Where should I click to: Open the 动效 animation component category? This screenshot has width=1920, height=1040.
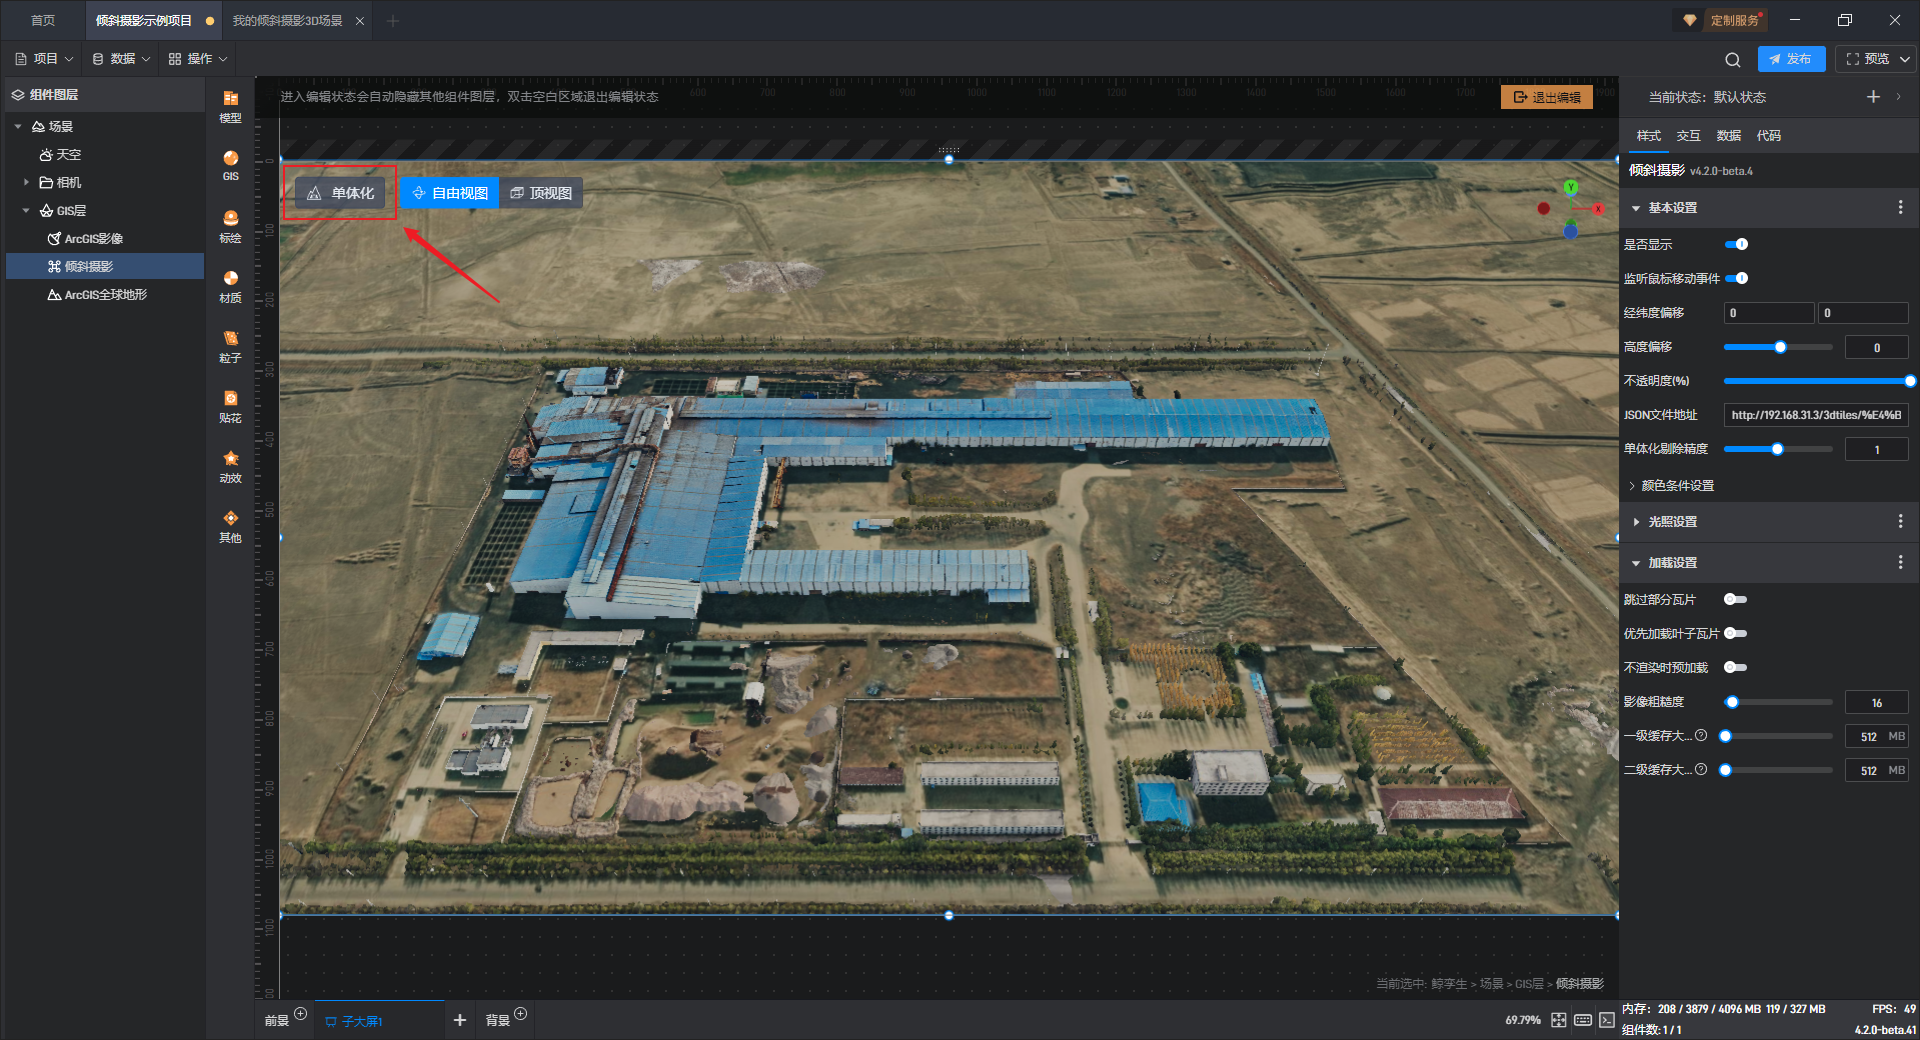(x=230, y=466)
